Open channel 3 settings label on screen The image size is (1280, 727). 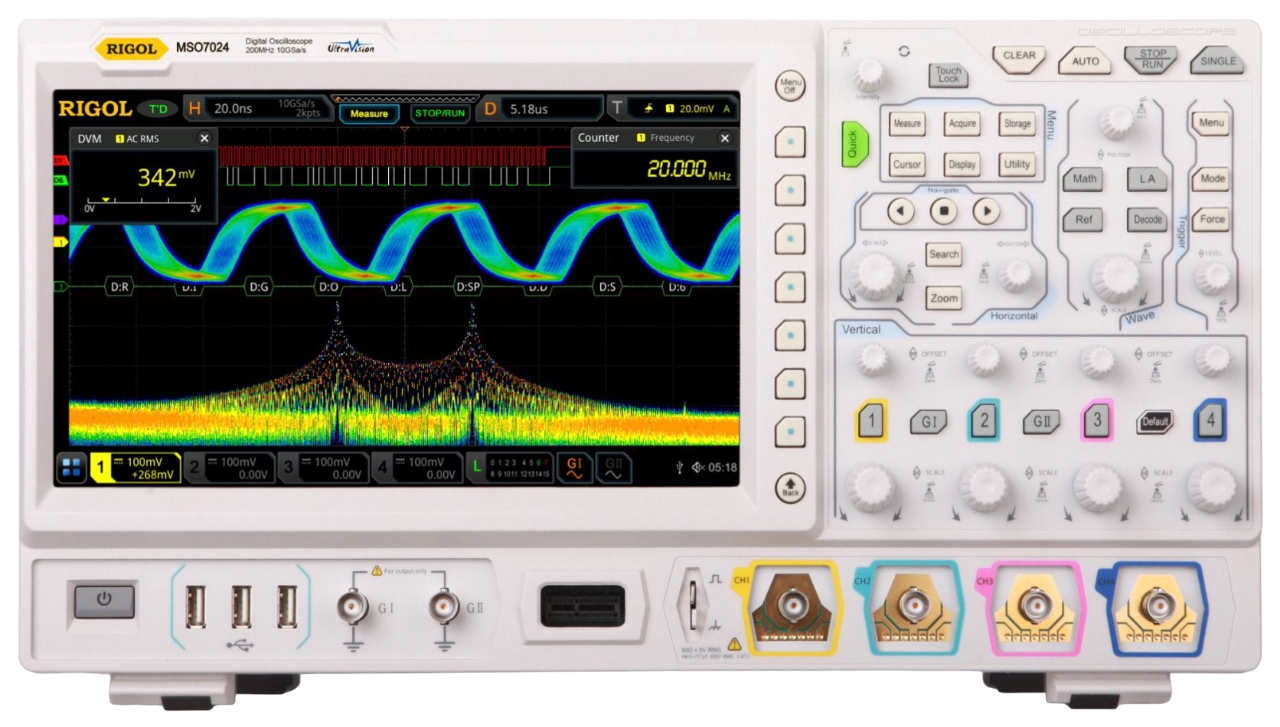(x=323, y=468)
